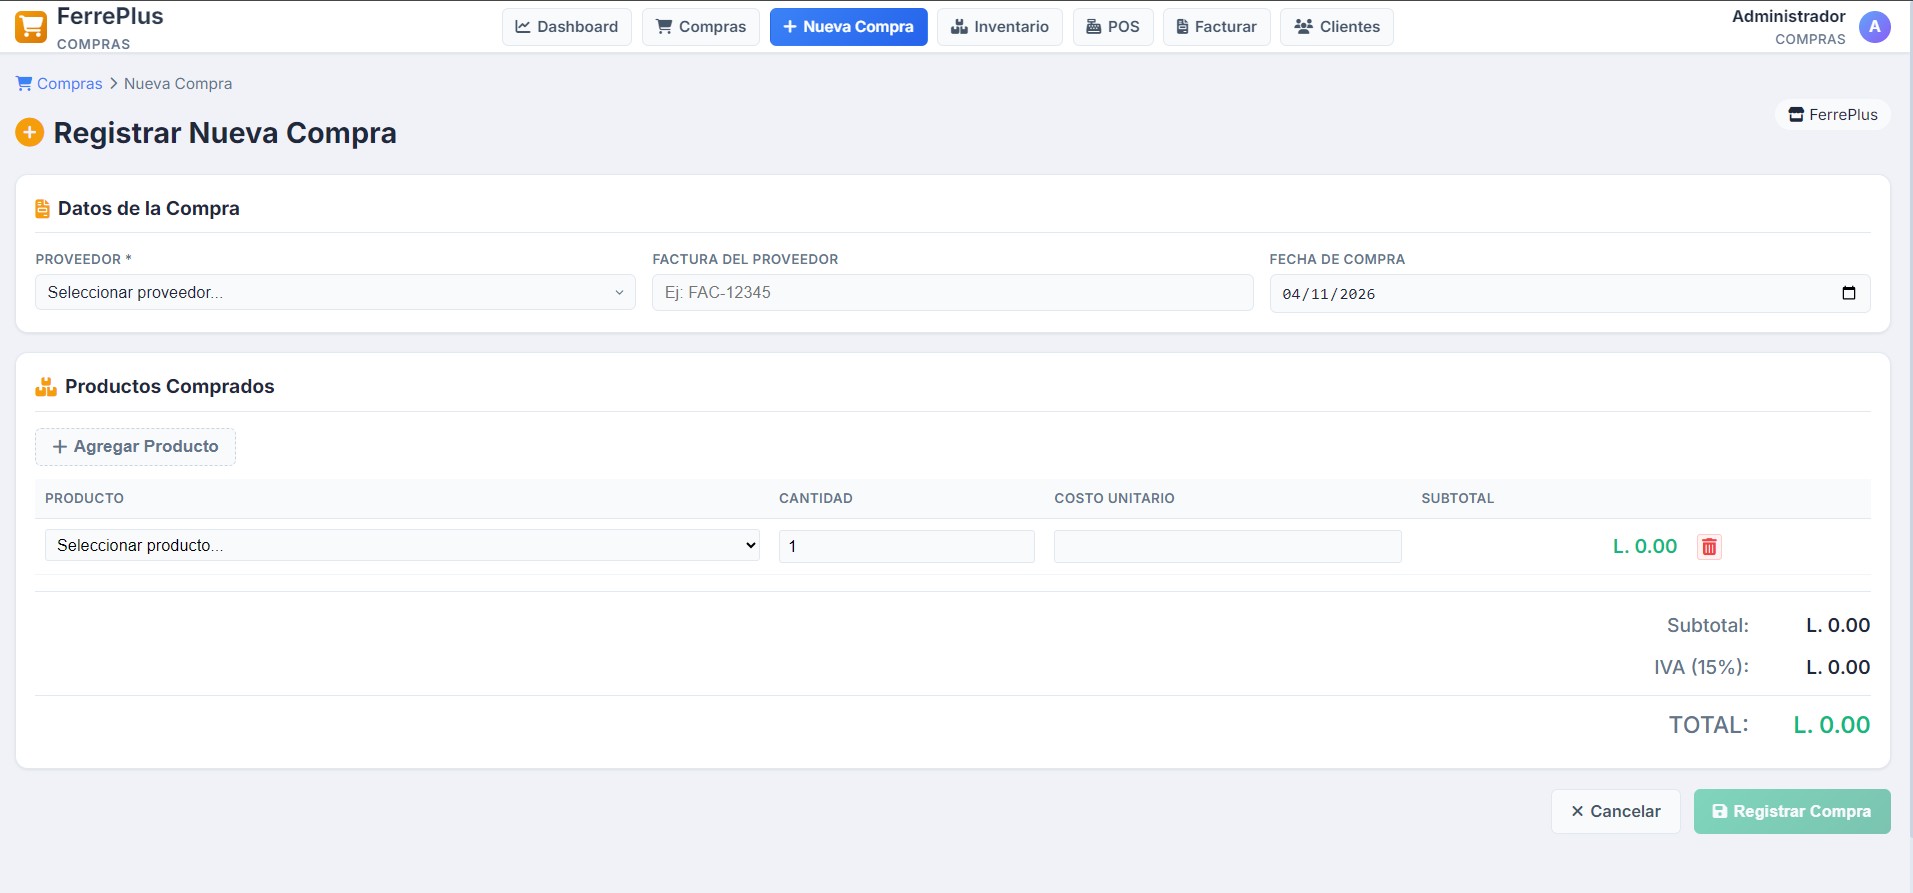Switch to the POS page
Image resolution: width=1913 pixels, height=893 pixels.
point(1113,27)
